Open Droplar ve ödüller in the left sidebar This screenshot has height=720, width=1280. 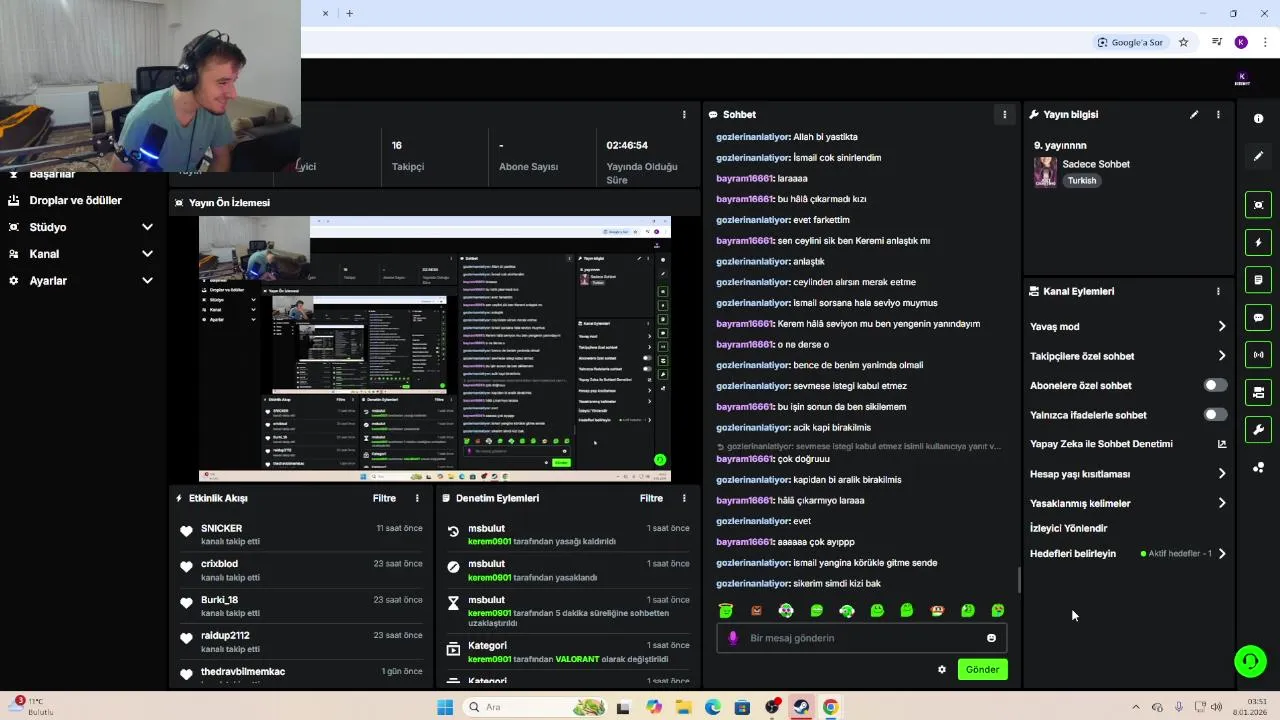[x=75, y=200]
